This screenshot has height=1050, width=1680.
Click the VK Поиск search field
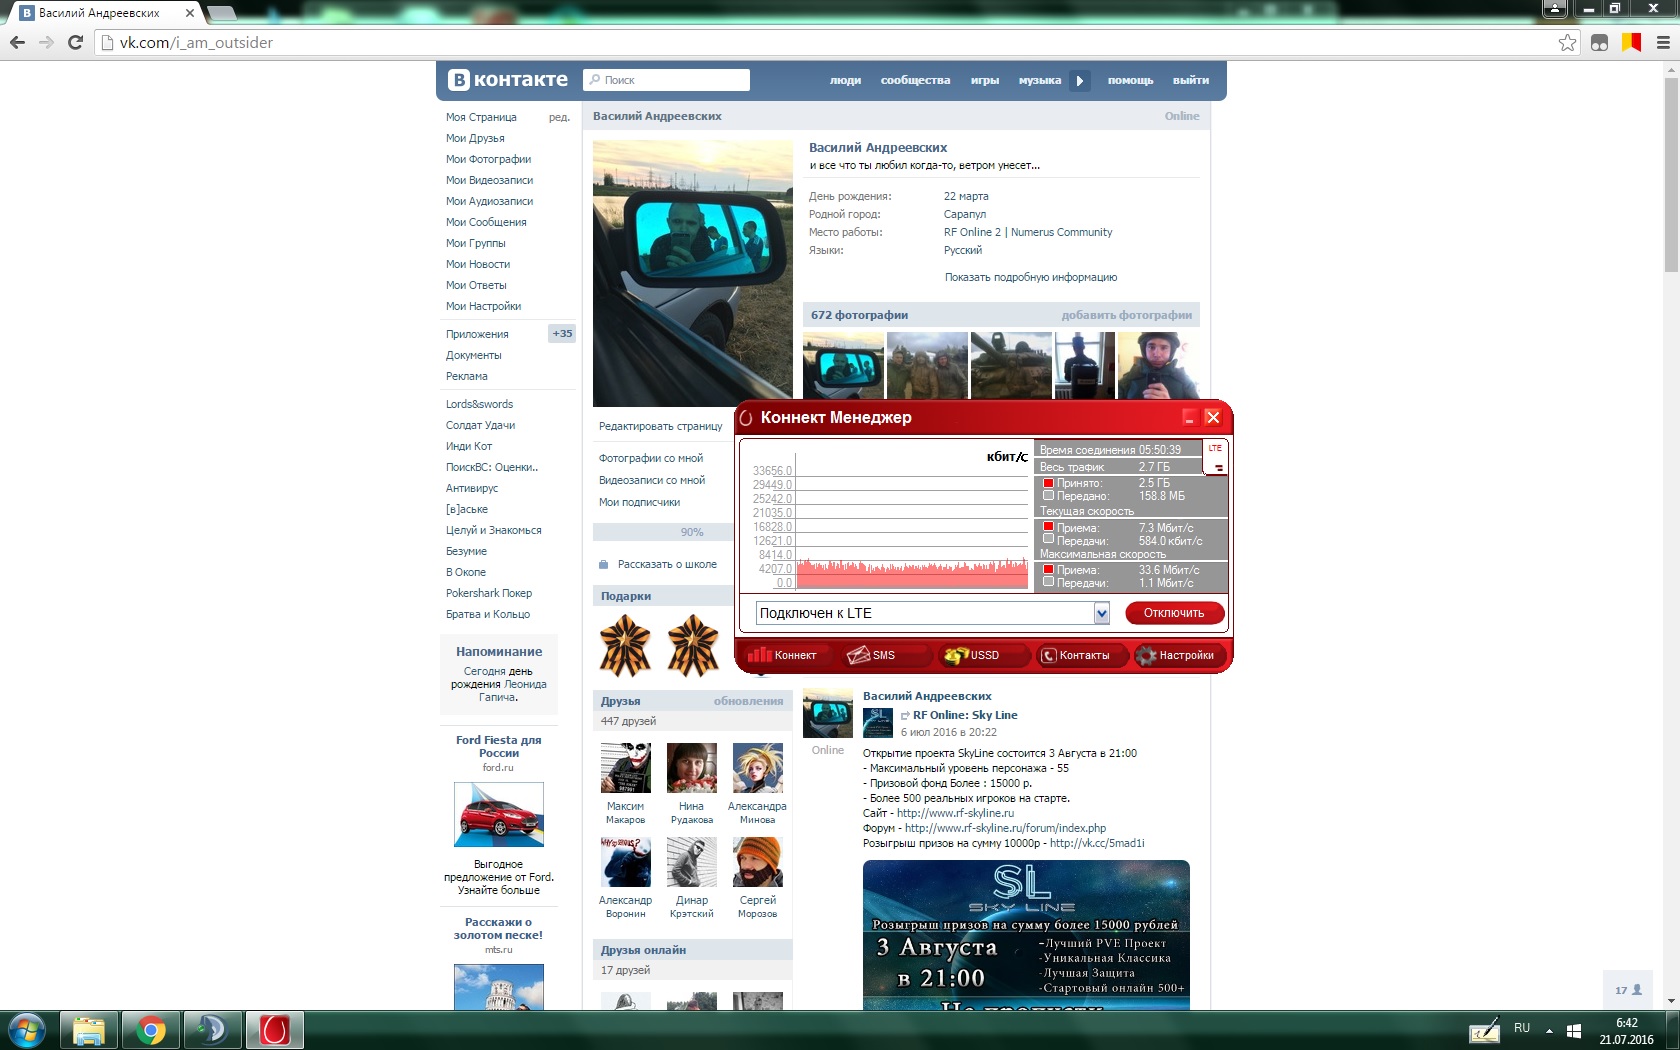pyautogui.click(x=667, y=80)
